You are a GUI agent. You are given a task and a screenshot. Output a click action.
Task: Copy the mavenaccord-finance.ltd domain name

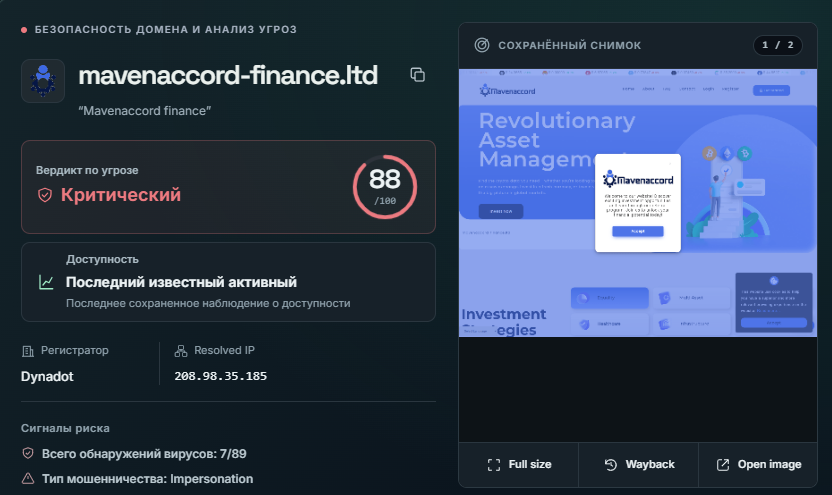418,75
